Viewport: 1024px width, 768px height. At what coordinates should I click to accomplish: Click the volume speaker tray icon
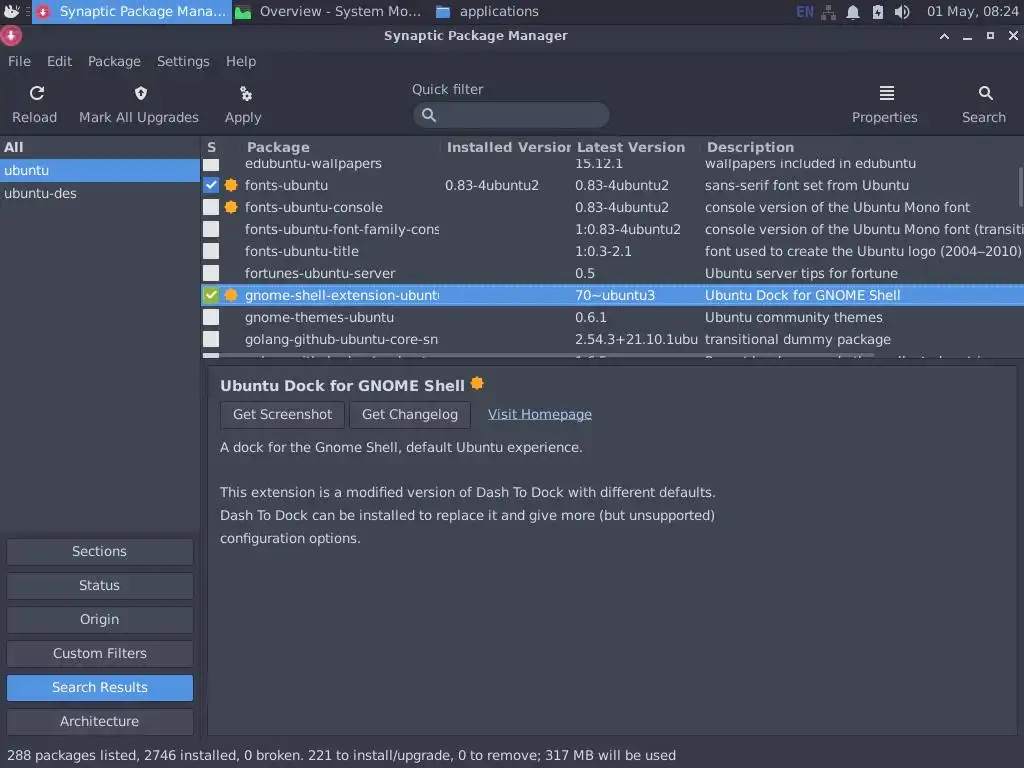tap(902, 12)
